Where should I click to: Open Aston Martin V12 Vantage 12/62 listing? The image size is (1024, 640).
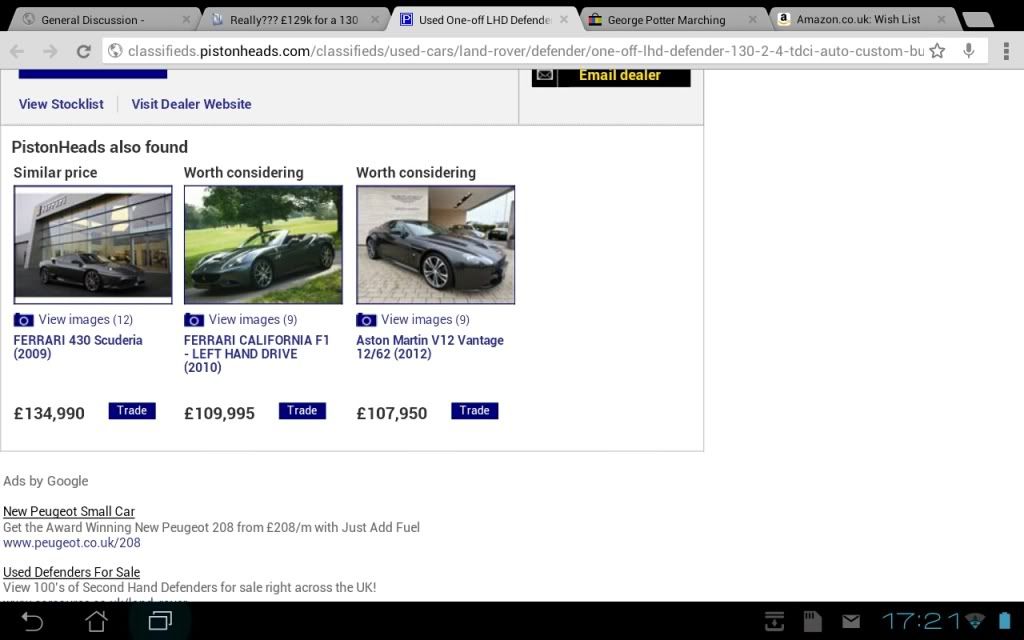point(430,347)
